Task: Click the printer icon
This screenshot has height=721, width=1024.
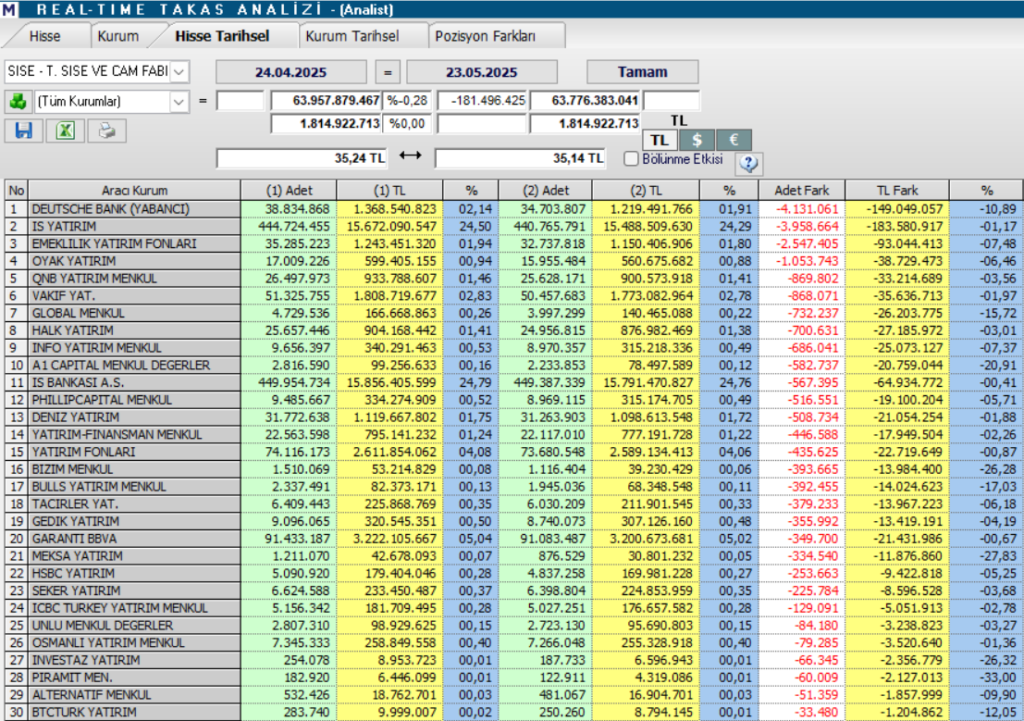Action: [107, 131]
